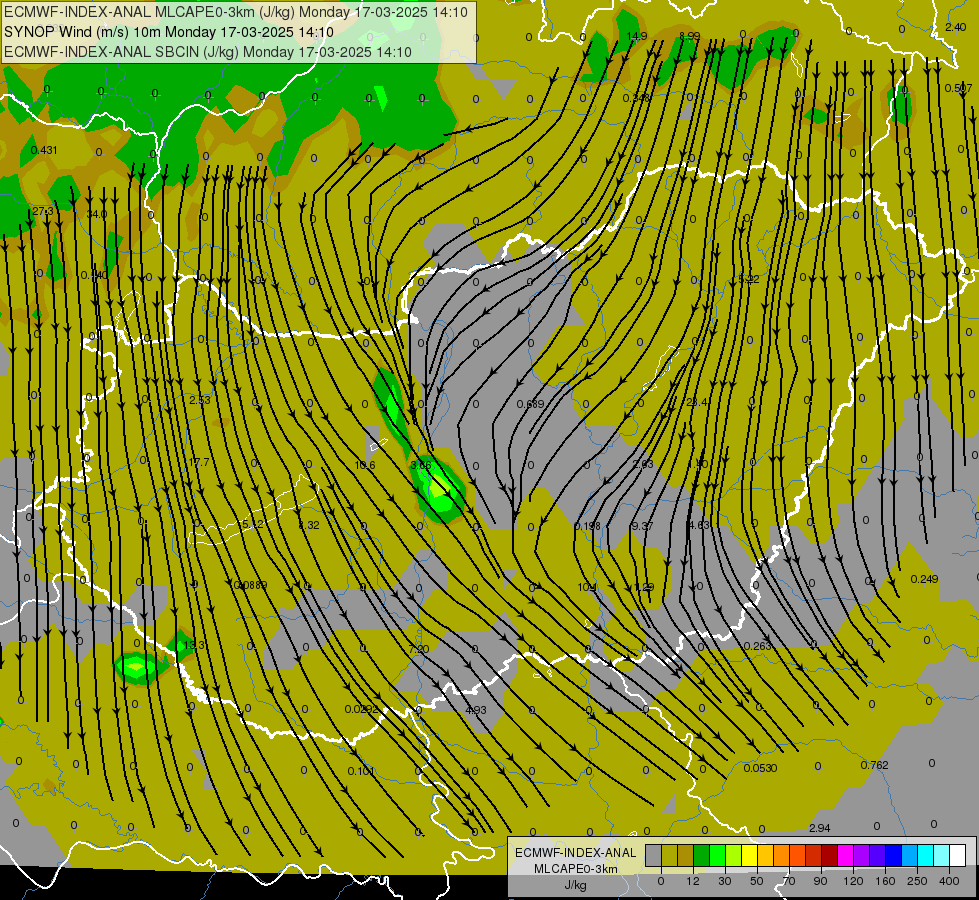Click the map value 3.66

click(421, 465)
